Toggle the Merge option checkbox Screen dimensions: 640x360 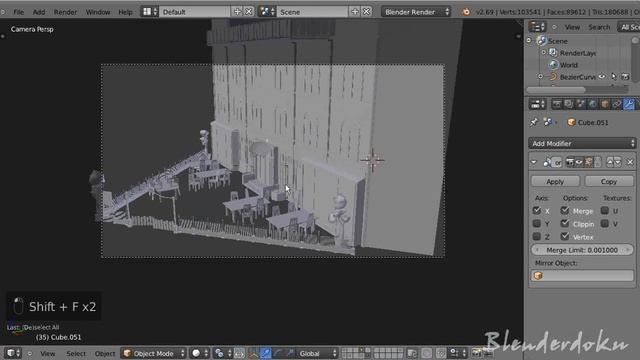[x=565, y=211]
